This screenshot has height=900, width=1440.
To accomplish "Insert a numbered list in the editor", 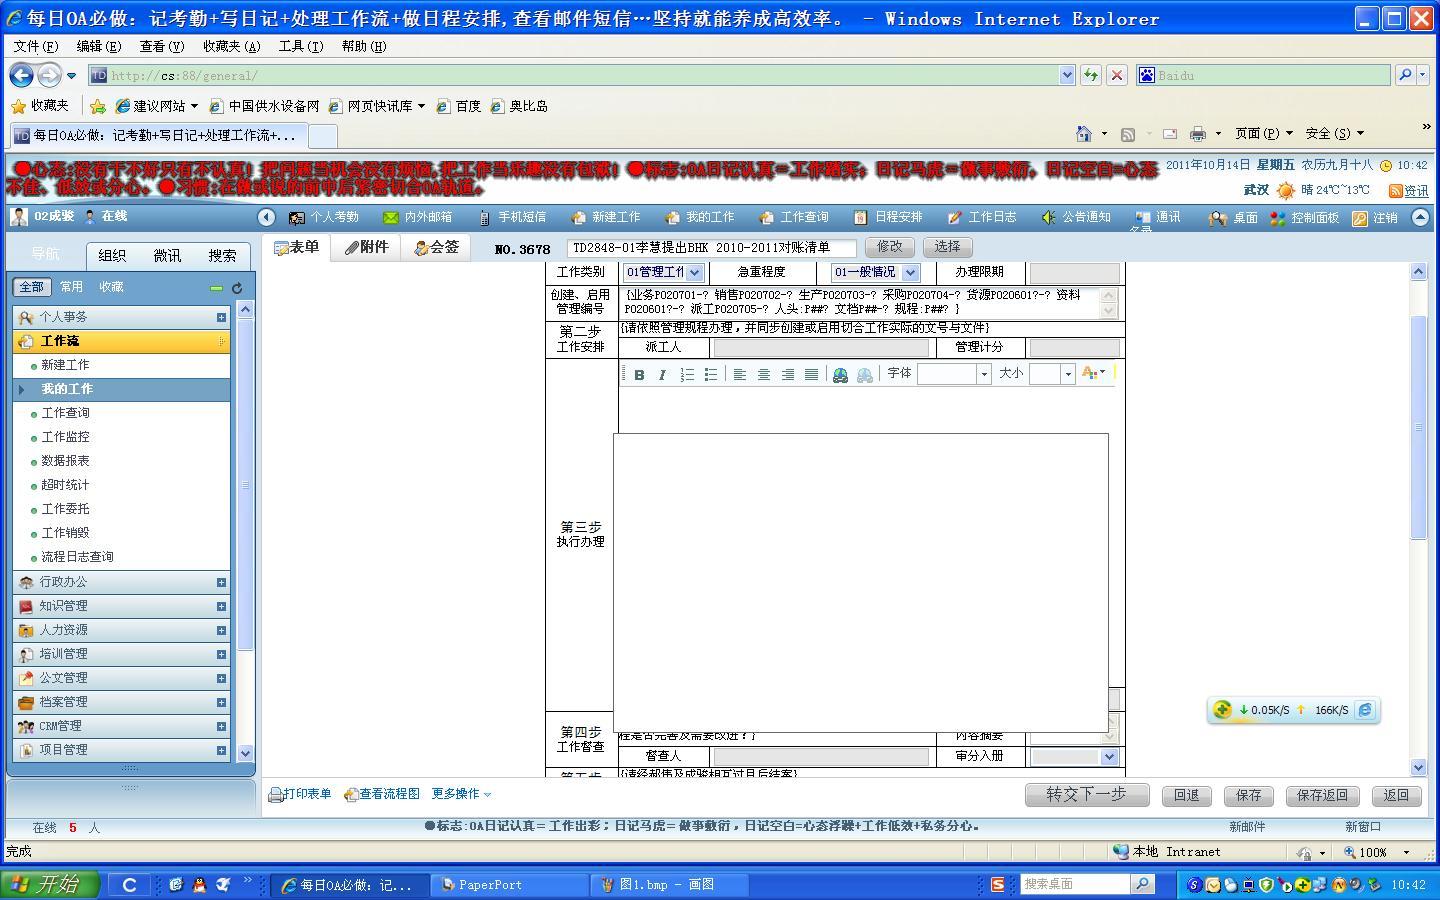I will click(687, 374).
